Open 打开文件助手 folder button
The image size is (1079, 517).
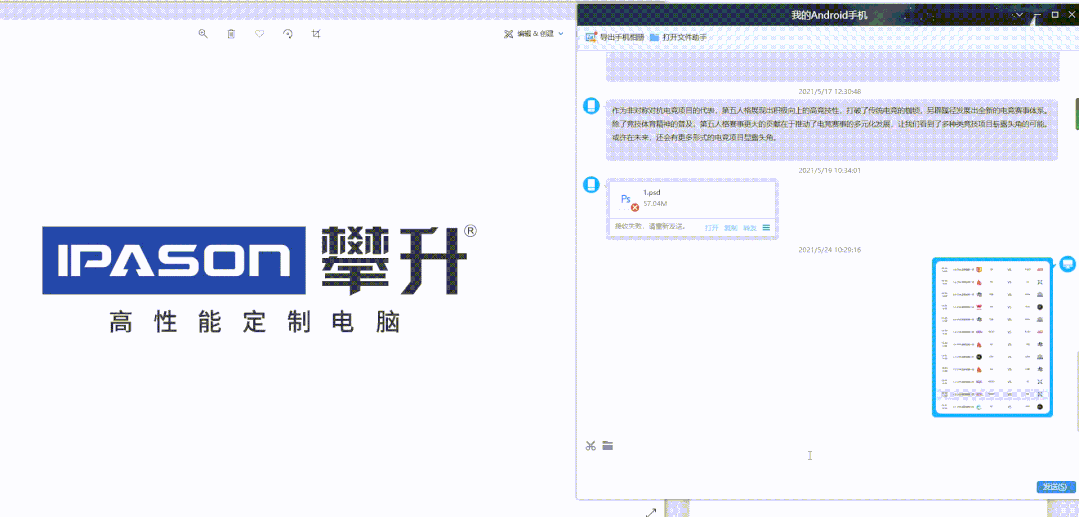[x=678, y=37]
